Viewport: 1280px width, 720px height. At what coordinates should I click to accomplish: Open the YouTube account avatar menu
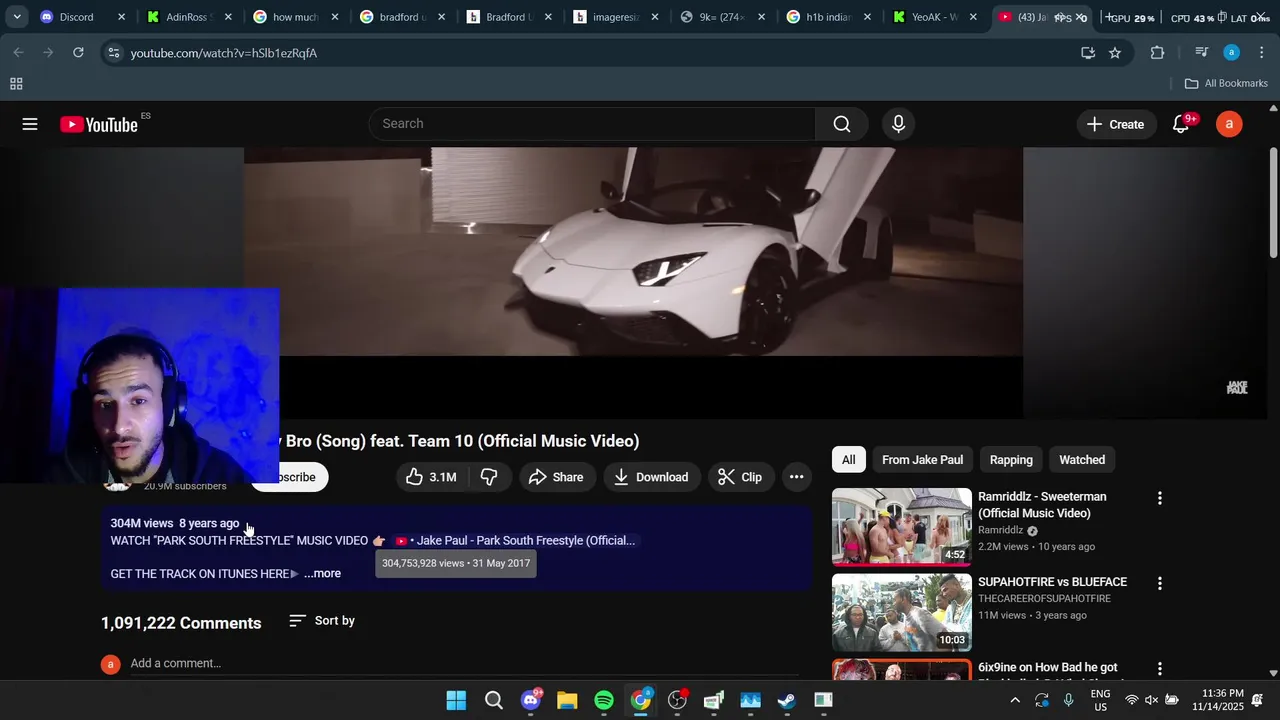pyautogui.click(x=1229, y=124)
